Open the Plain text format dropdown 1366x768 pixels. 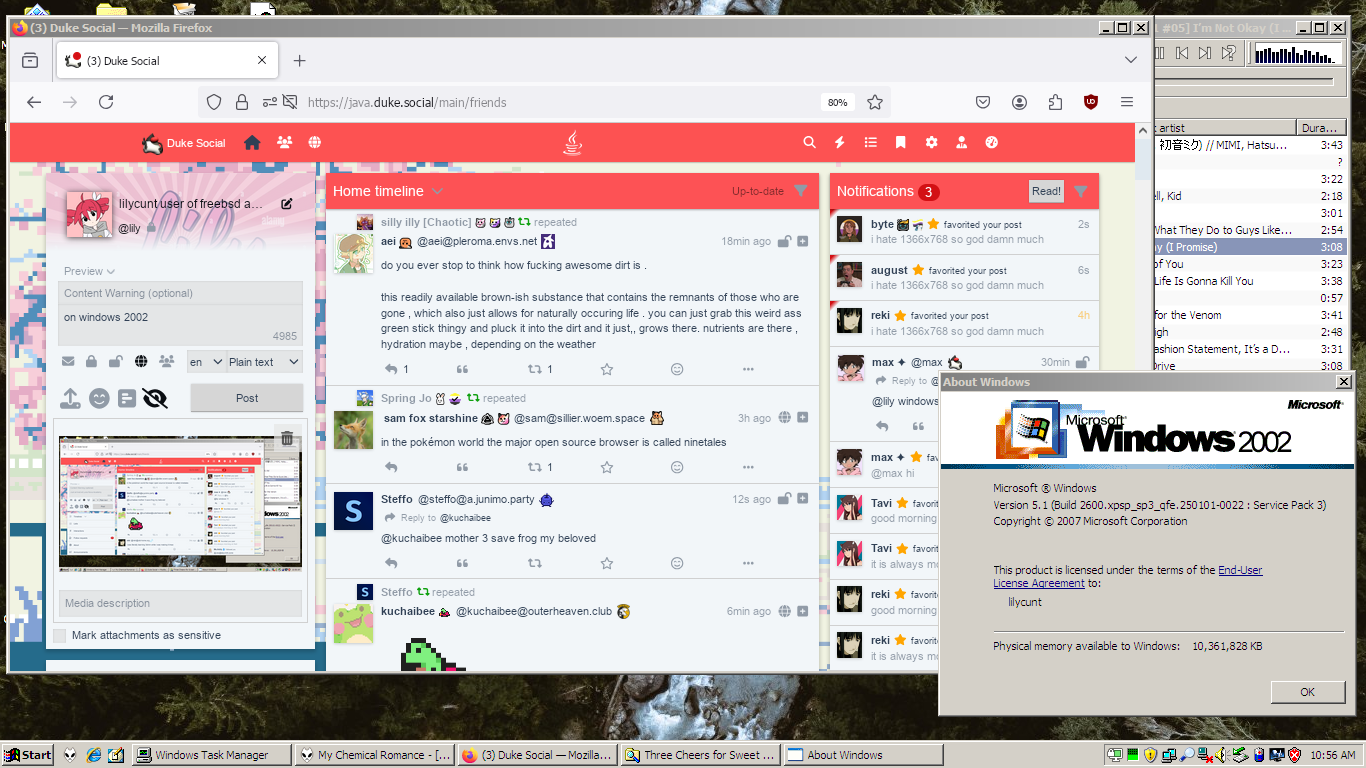[x=265, y=362]
